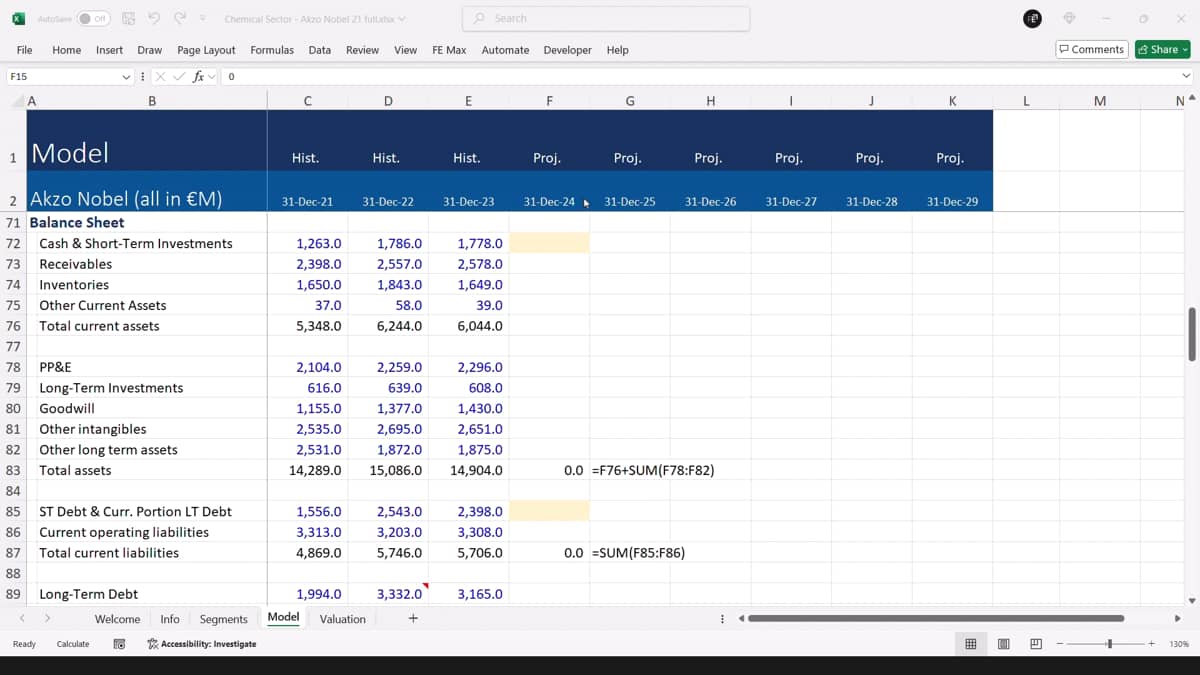
Task: Click the Comments button
Action: (1092, 49)
